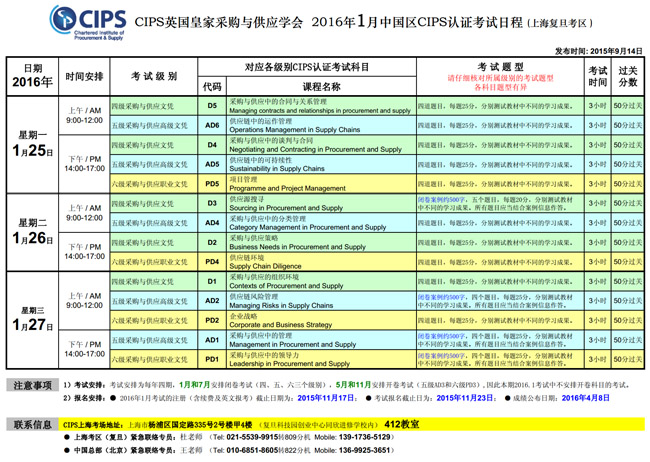Select course code D3 cell
650x462 pixels.
point(212,203)
